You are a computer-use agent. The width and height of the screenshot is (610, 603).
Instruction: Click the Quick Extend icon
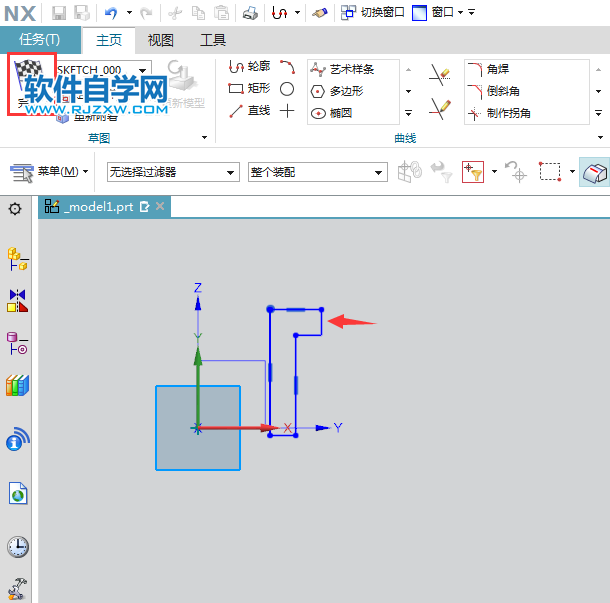[440, 109]
